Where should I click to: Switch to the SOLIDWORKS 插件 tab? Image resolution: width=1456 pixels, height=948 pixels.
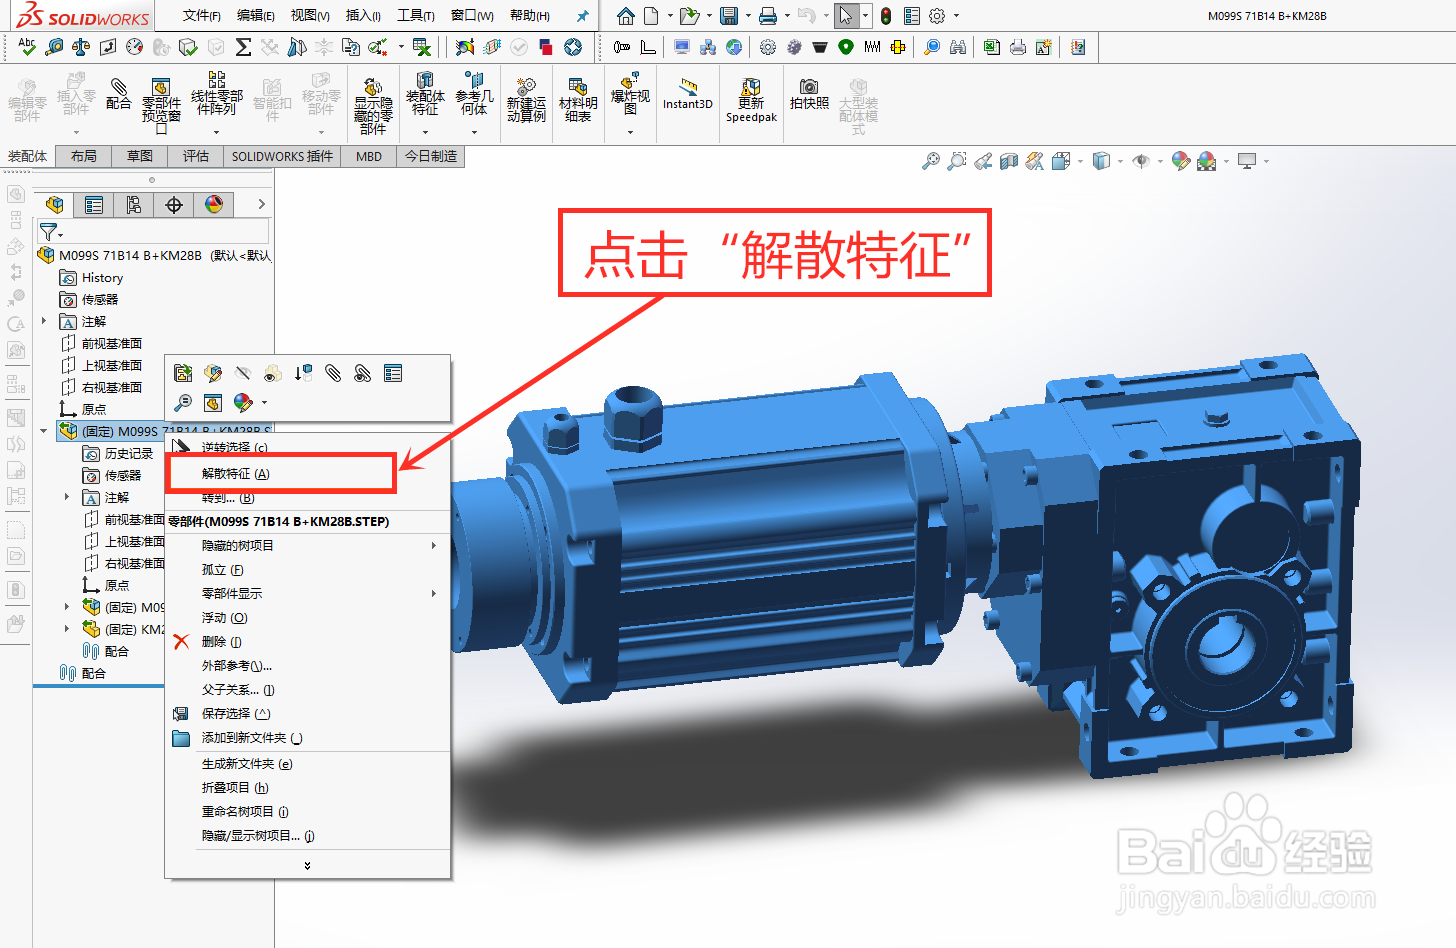click(x=281, y=156)
